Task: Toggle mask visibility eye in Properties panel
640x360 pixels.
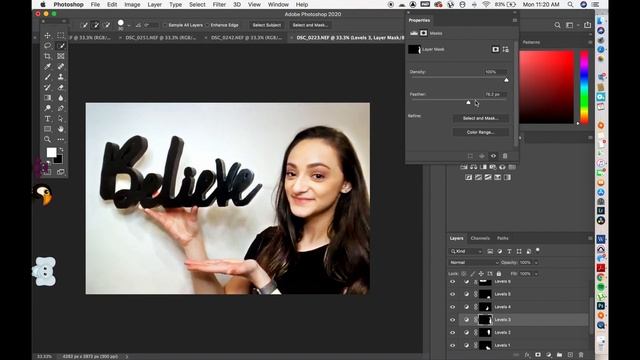Action: 493,156
